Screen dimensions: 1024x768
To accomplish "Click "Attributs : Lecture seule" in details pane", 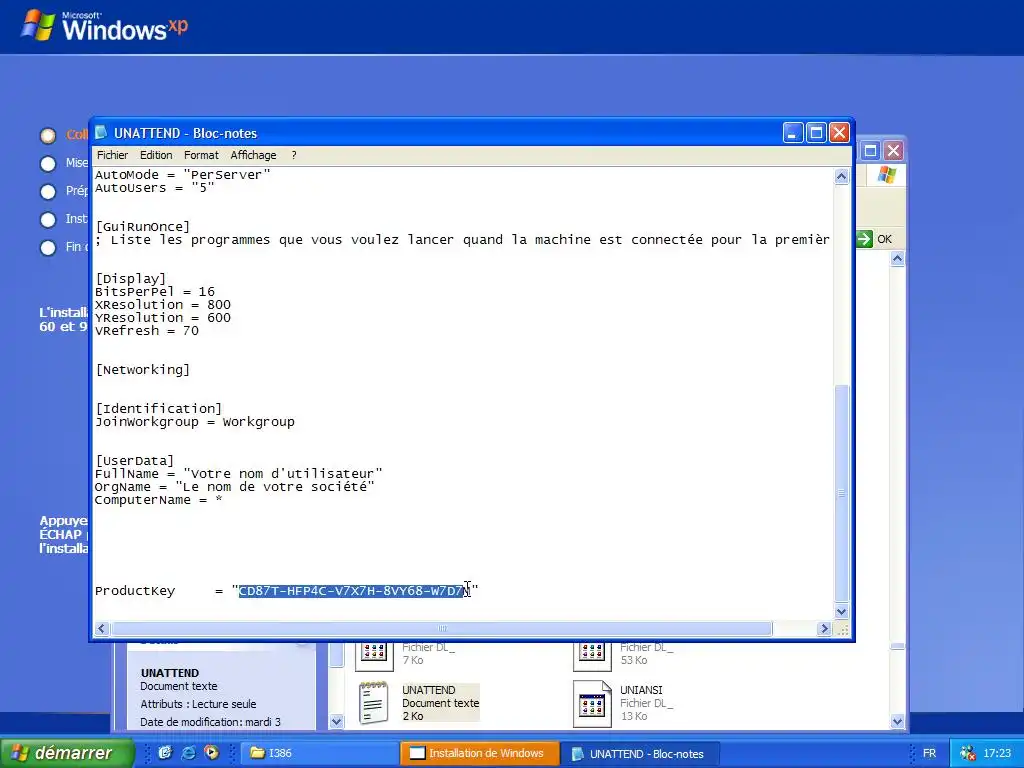I will (198, 704).
